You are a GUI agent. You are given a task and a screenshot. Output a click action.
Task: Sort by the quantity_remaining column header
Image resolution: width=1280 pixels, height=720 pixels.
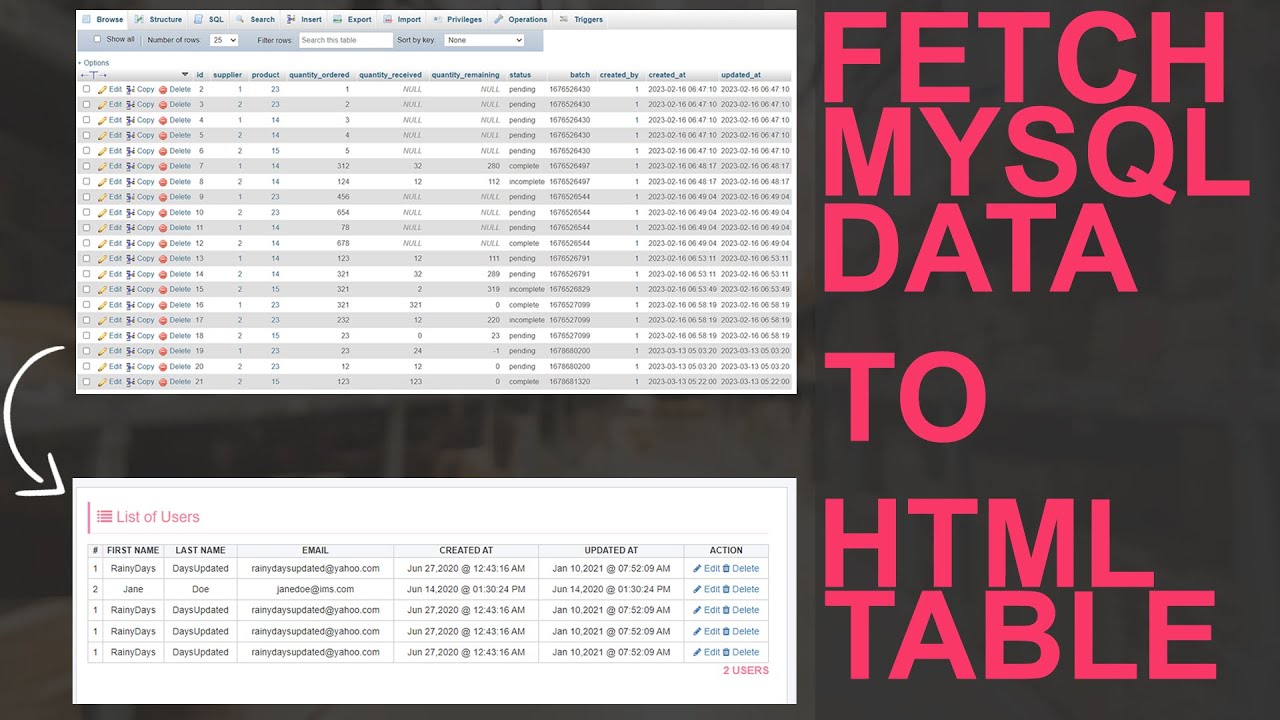(x=465, y=75)
